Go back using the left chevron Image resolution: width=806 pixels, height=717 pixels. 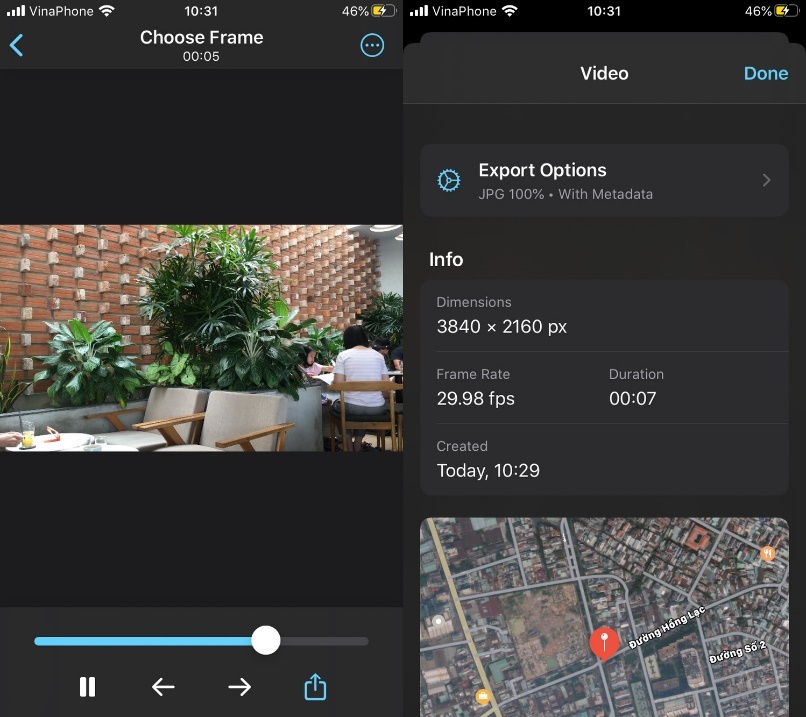tap(17, 46)
